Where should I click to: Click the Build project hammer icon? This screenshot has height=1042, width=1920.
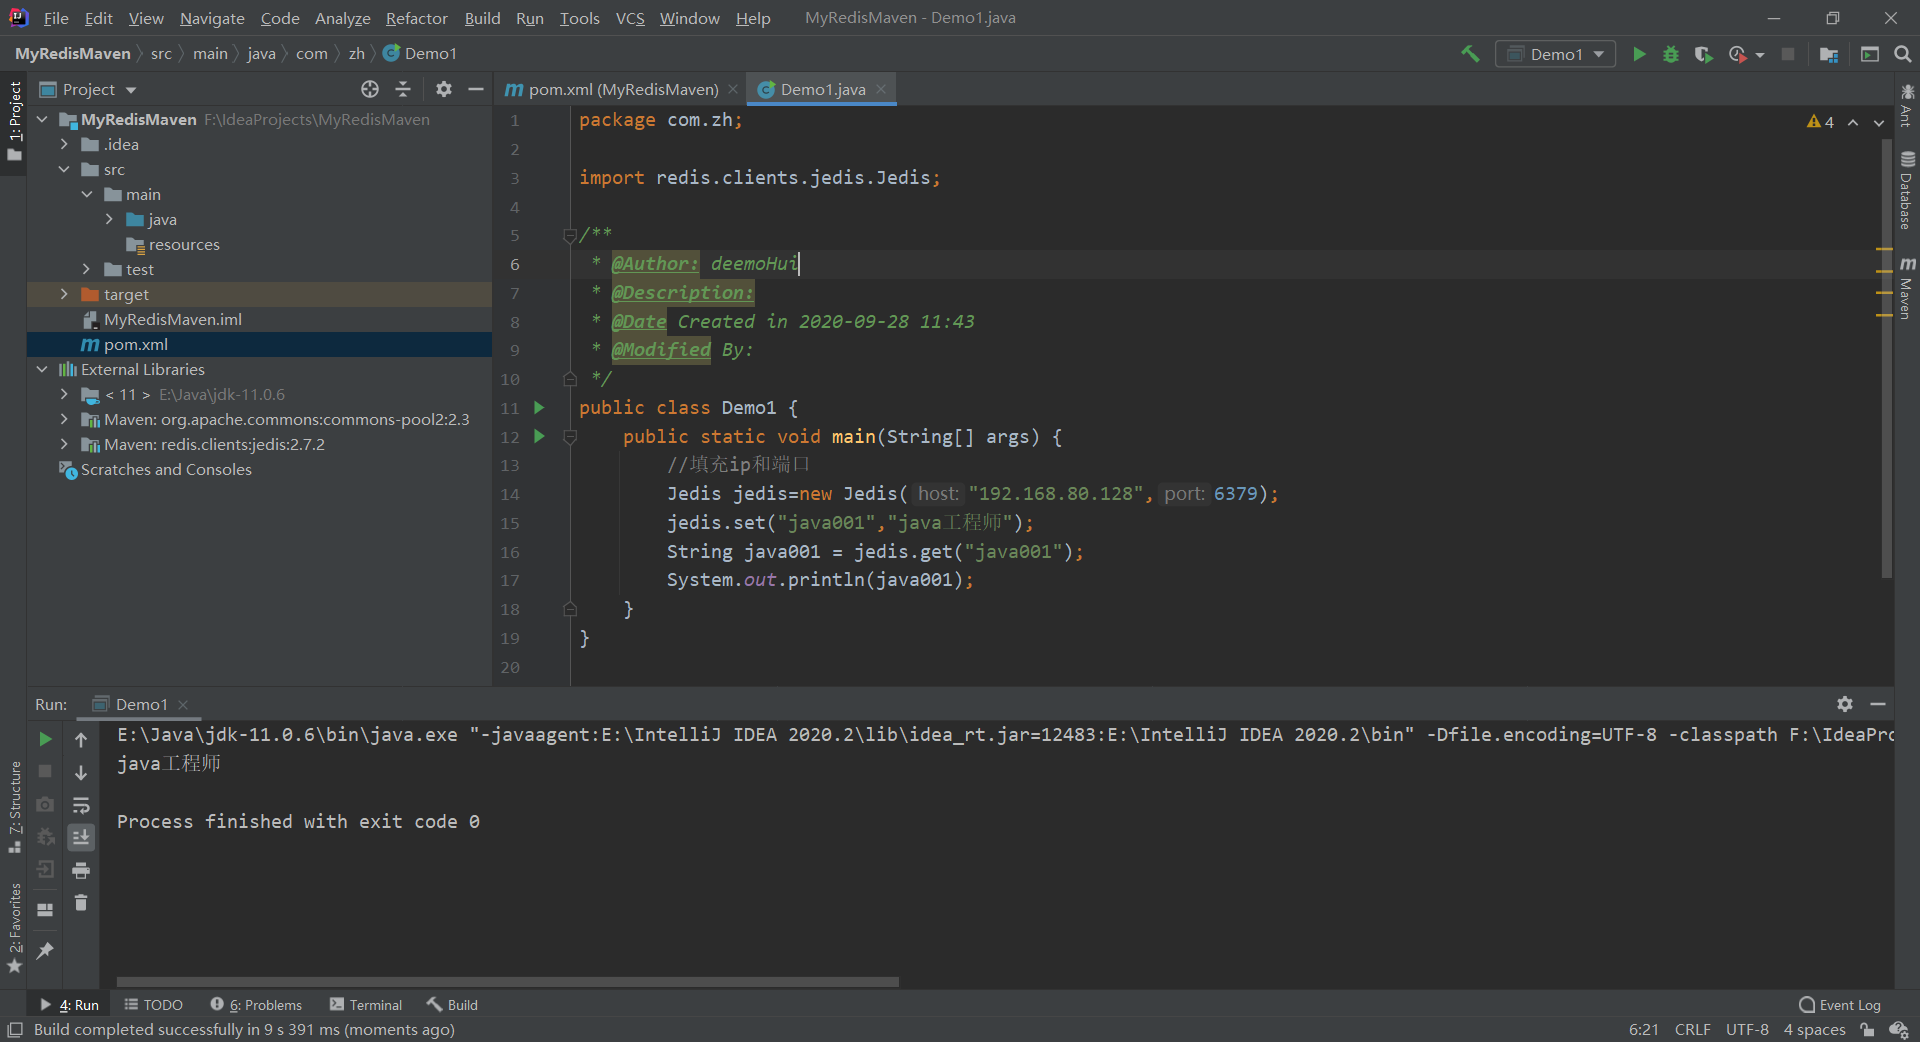pos(1470,54)
